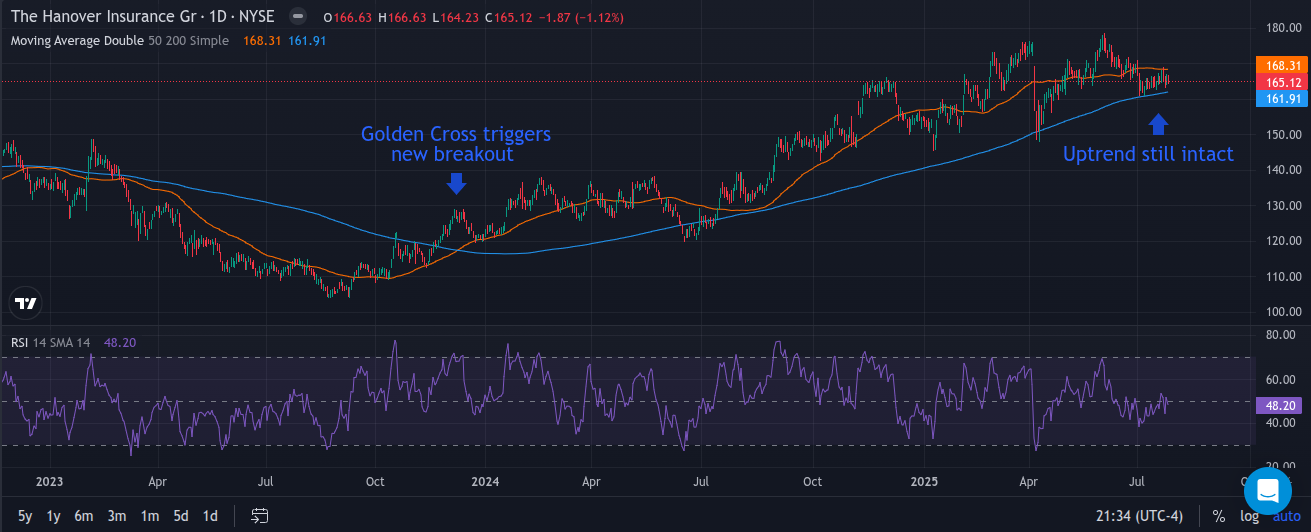Viewport: 1311px width, 532px height.
Task: Click the market status pill icon beside NYSE
Action: point(297,17)
